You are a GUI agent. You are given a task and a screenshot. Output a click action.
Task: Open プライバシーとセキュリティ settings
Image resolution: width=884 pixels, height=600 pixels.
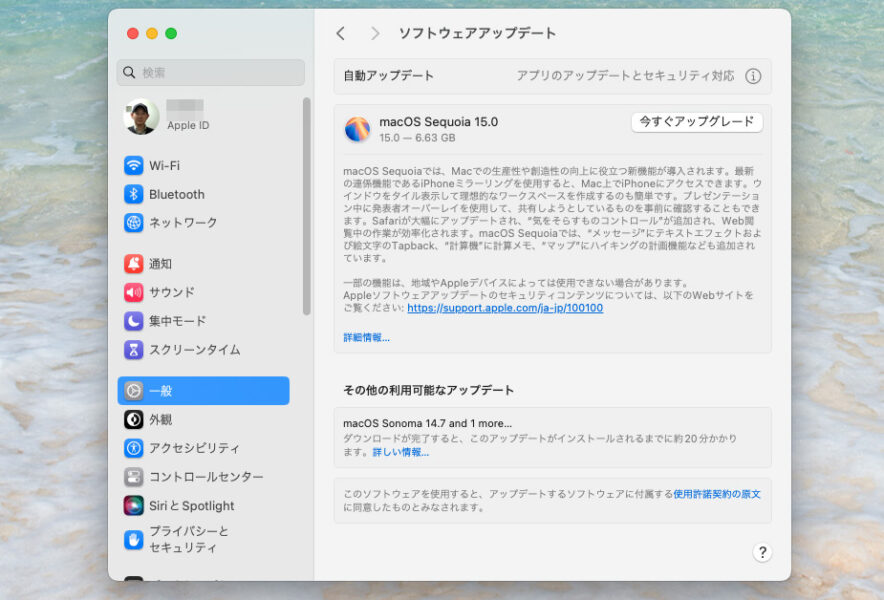coord(204,540)
